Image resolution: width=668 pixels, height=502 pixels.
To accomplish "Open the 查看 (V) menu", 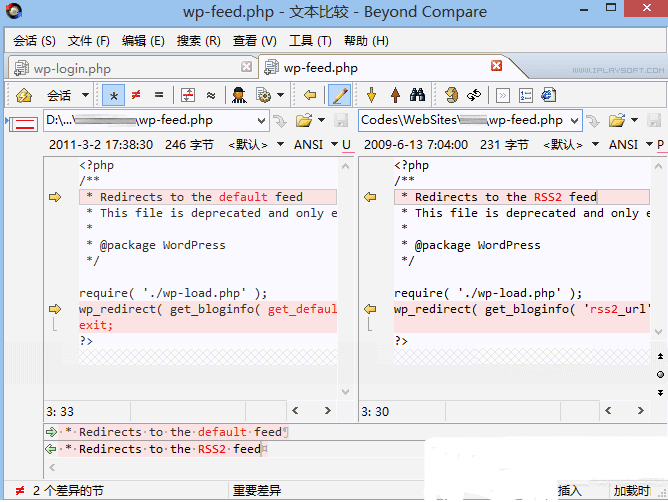I will tap(255, 41).
